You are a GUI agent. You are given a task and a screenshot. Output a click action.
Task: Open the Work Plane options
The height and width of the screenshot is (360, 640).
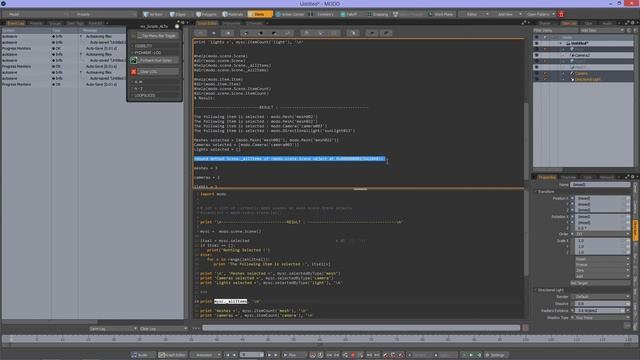[441, 14]
